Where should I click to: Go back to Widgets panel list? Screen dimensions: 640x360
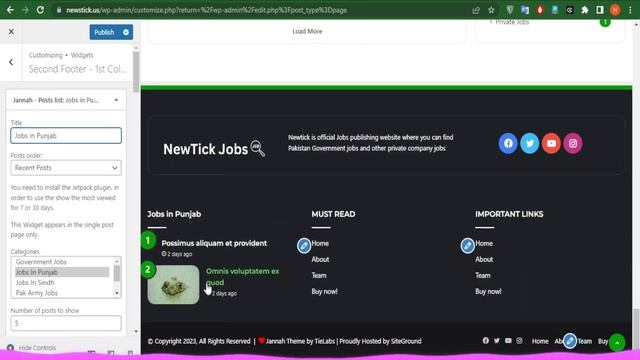pyautogui.click(x=11, y=62)
